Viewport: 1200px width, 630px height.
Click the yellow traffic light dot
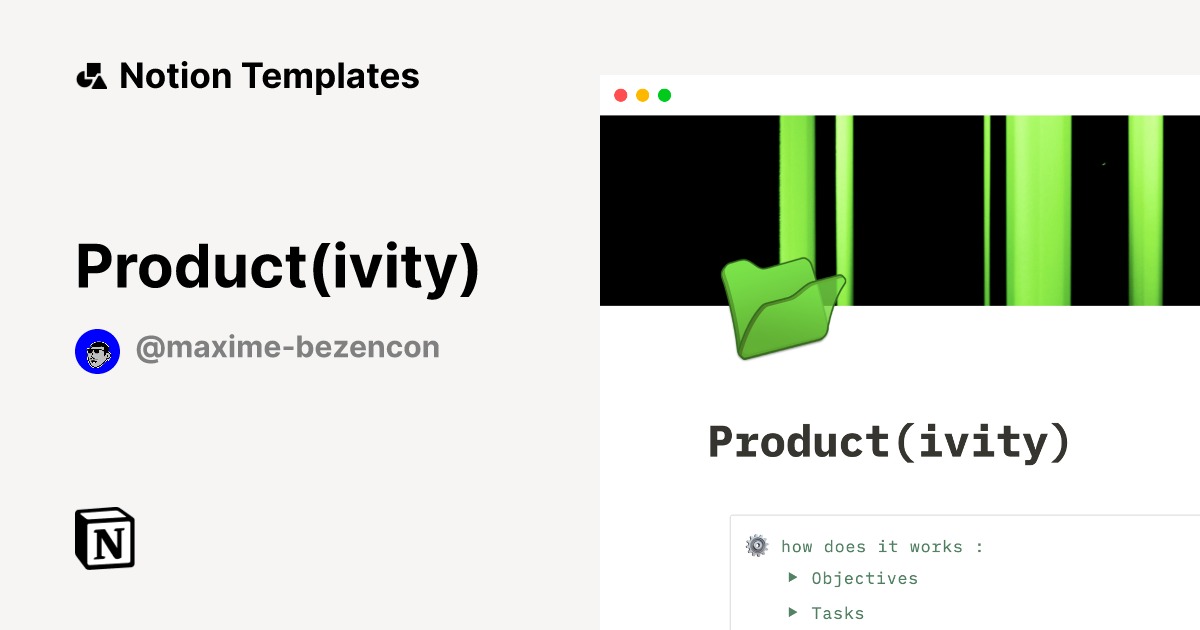coord(643,95)
